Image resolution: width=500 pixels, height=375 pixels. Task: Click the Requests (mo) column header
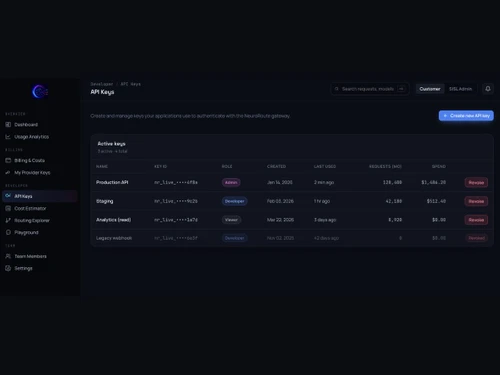[x=385, y=166]
